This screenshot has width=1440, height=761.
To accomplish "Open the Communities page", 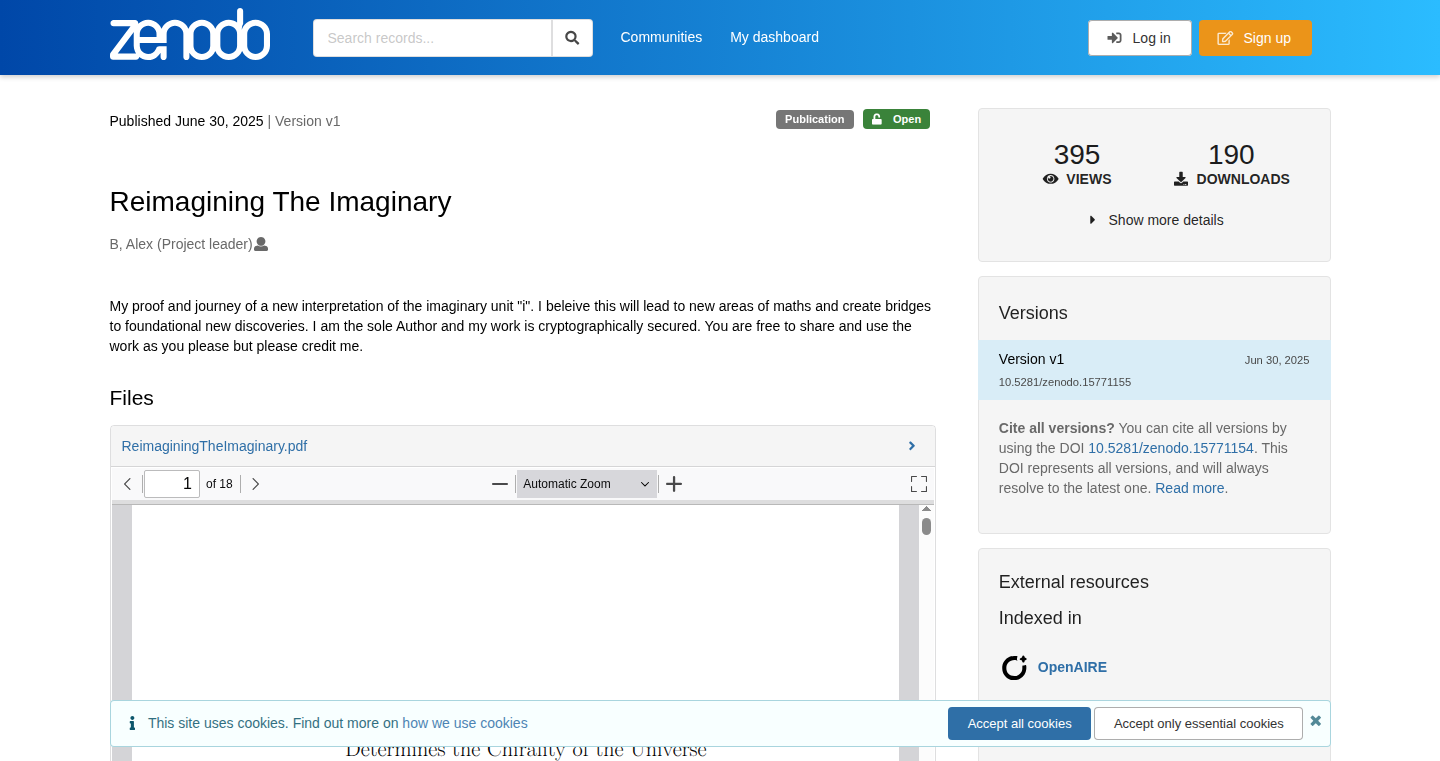I will (x=661, y=37).
